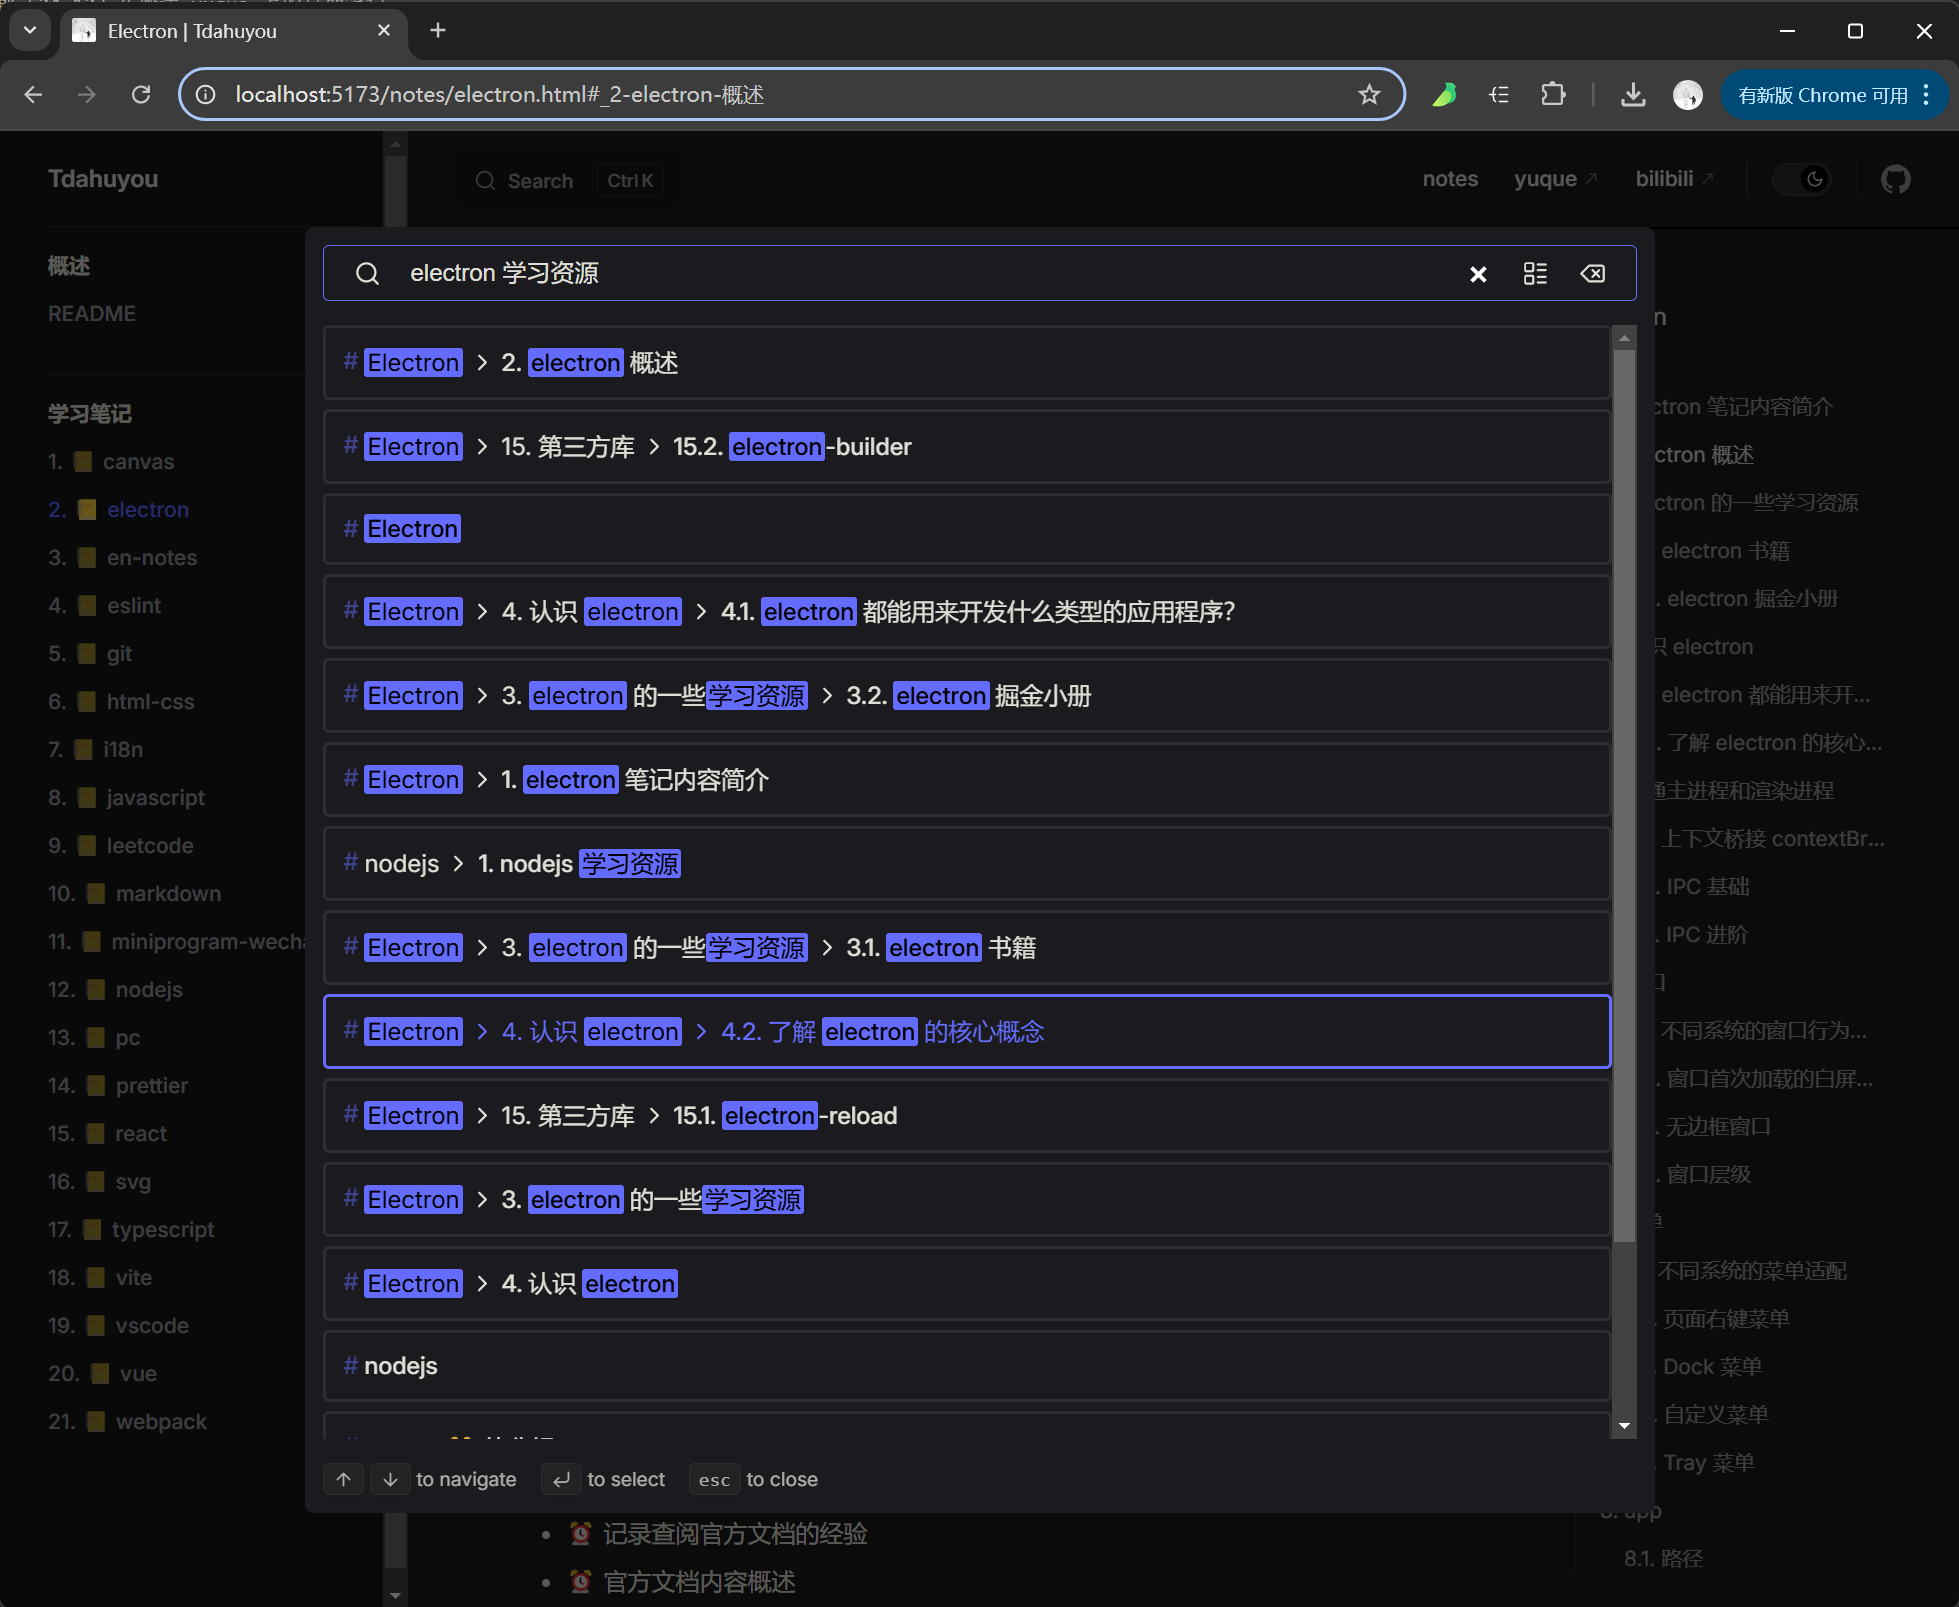Screen dimensions: 1959x1607
Task: Bookmark this page with star icon
Action: (x=1369, y=95)
